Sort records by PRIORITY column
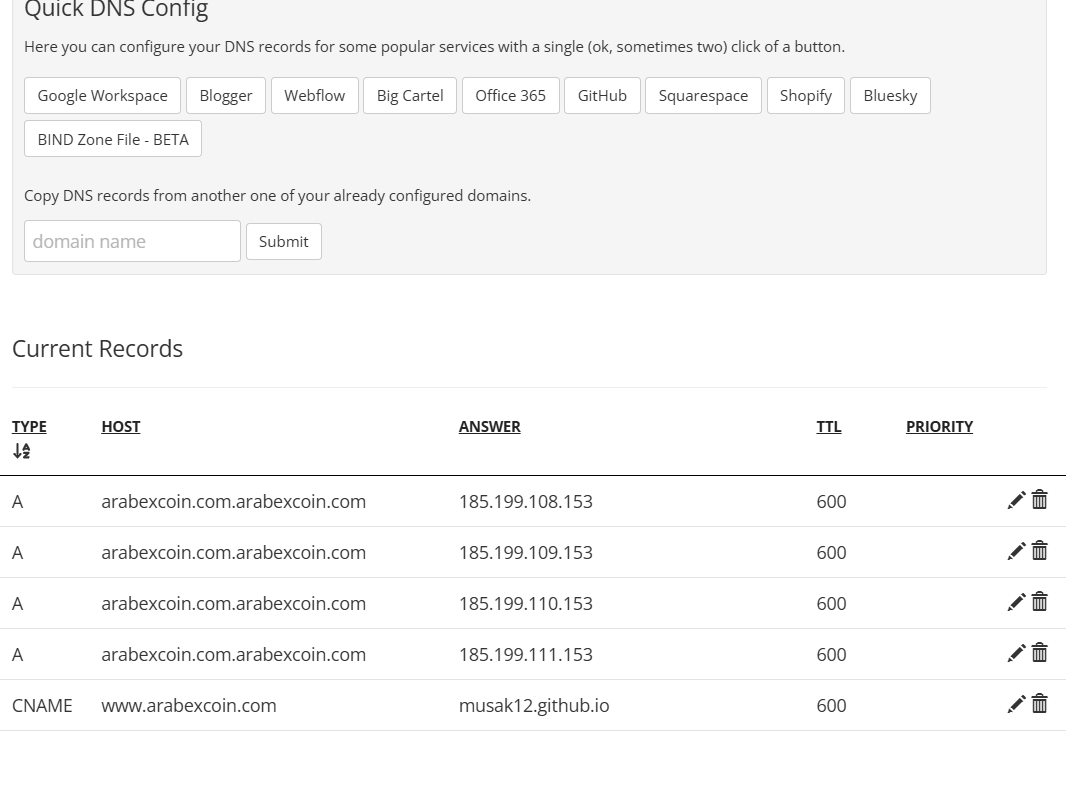This screenshot has width=1079, height=810. point(939,426)
